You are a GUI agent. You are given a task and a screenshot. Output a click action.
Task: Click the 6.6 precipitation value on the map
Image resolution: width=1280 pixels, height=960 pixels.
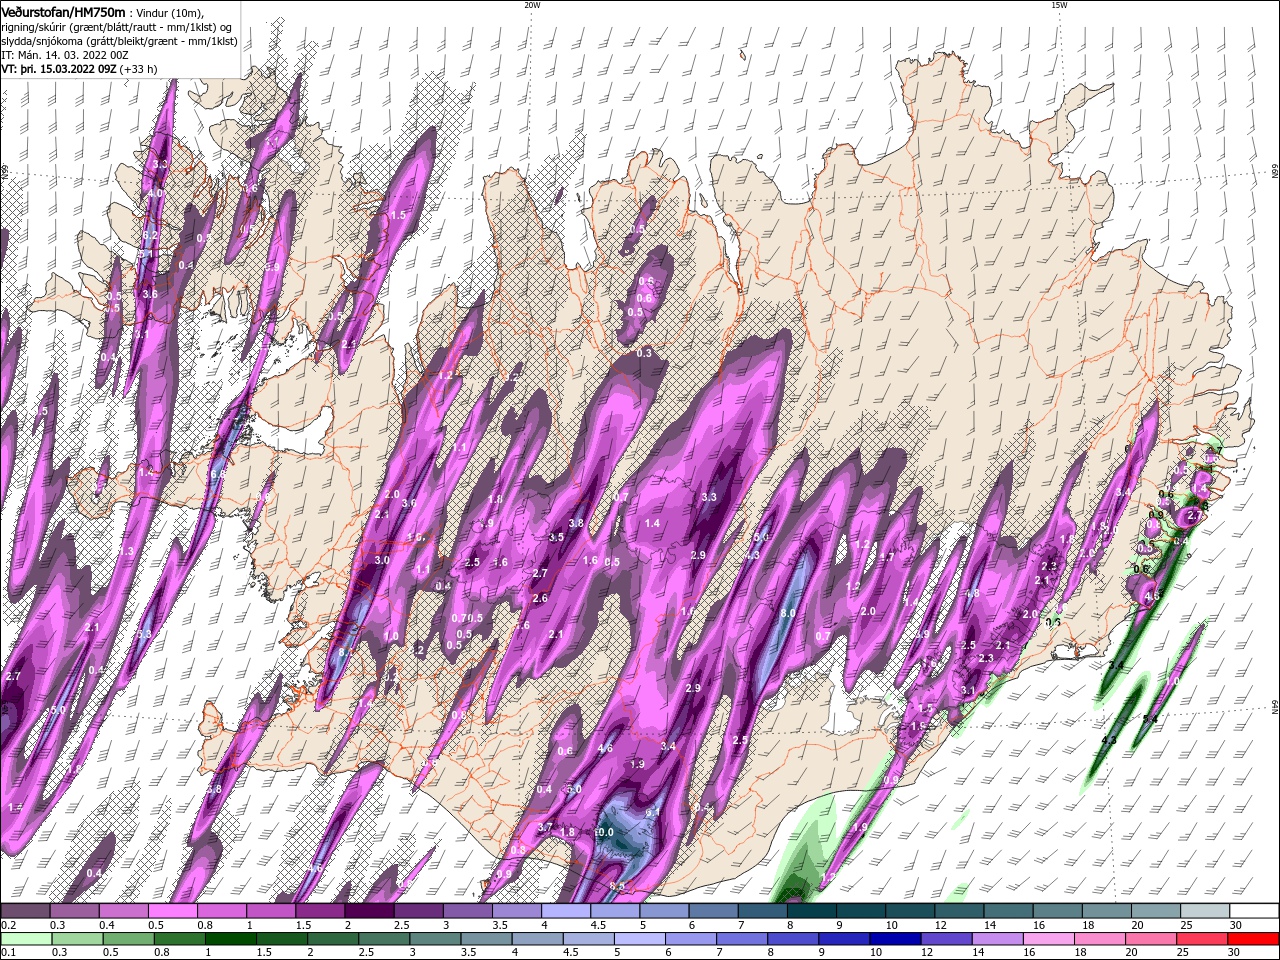pyautogui.click(x=218, y=474)
